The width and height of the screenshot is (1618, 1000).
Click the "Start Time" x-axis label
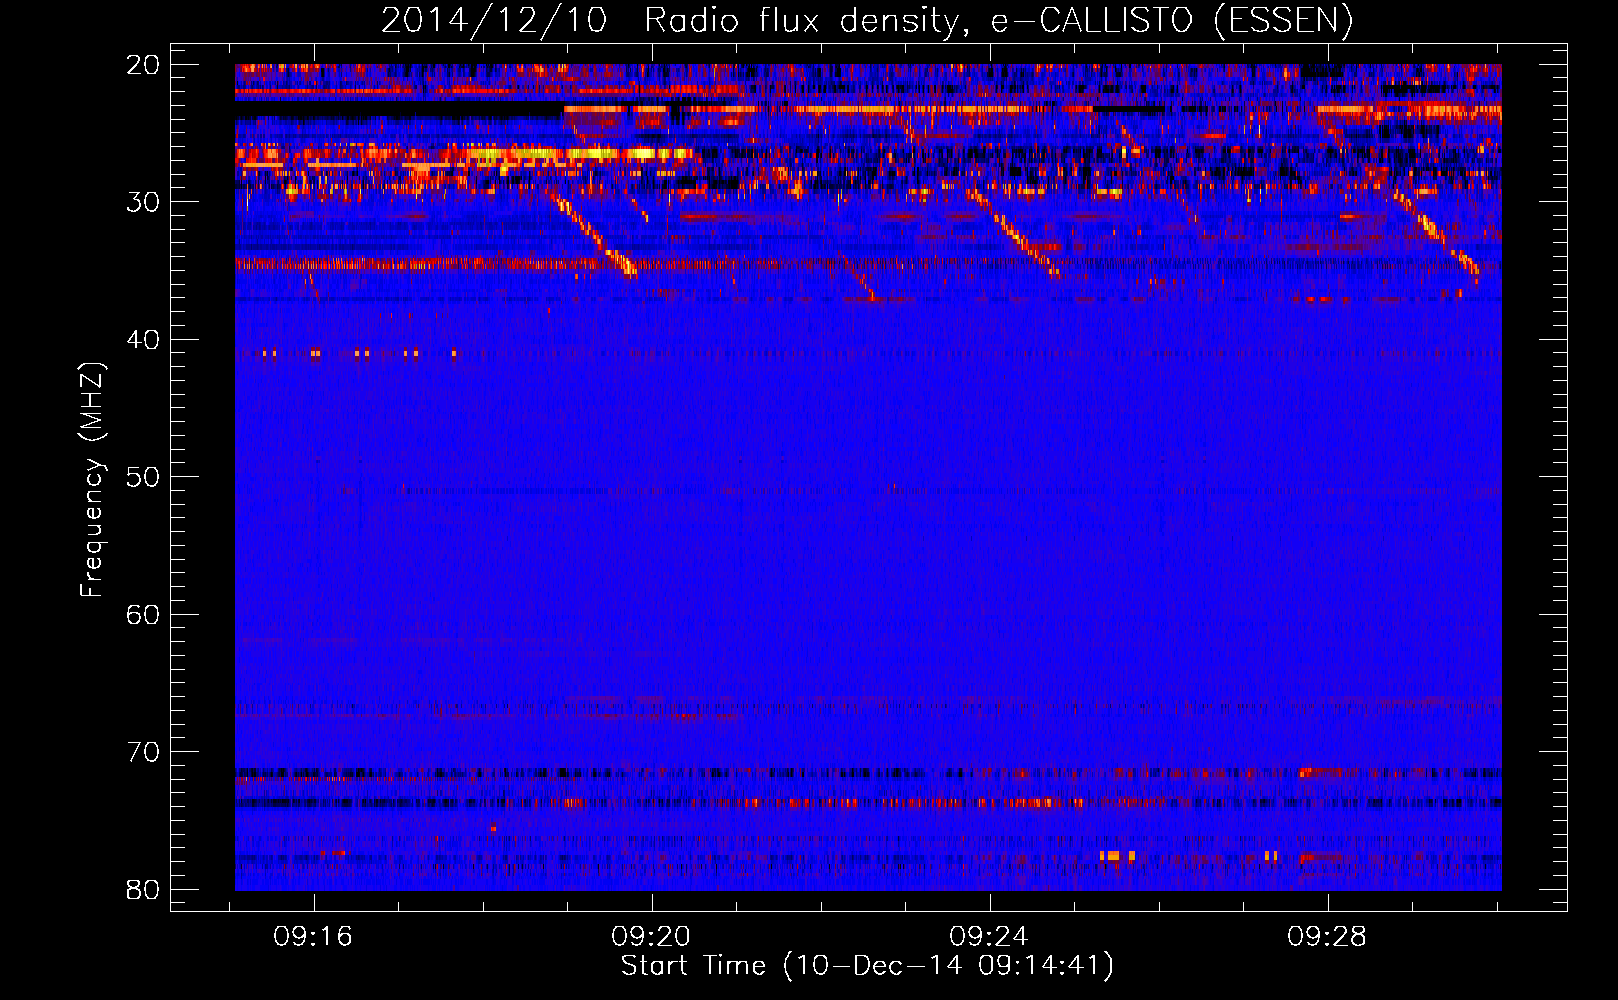pos(867,966)
